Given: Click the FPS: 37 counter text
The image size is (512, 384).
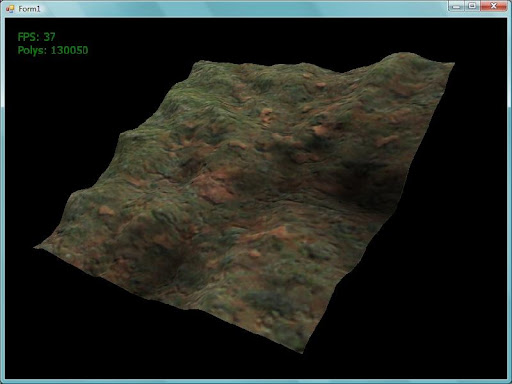Looking at the screenshot, I should coord(36,37).
